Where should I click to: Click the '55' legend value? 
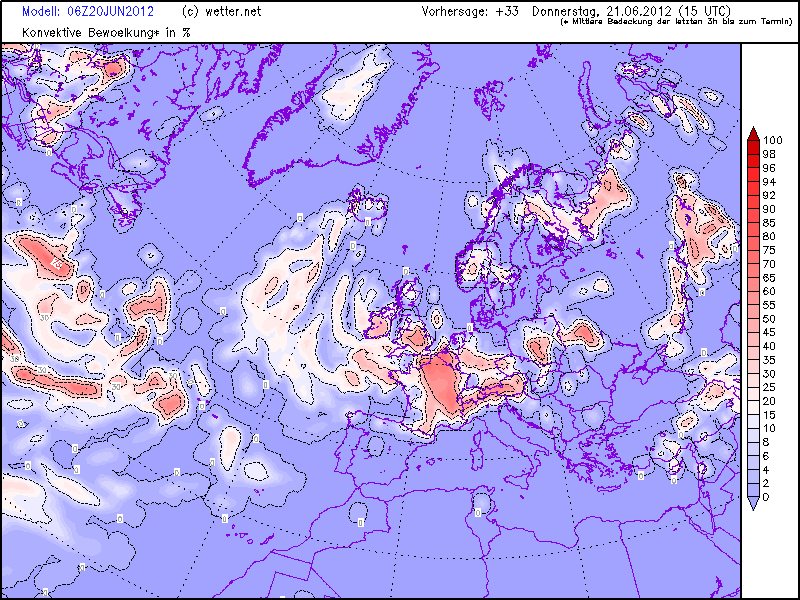click(x=769, y=305)
